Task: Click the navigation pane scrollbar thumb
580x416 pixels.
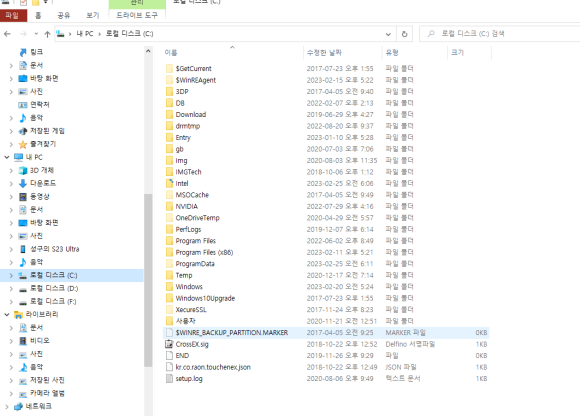Action: click(148, 280)
